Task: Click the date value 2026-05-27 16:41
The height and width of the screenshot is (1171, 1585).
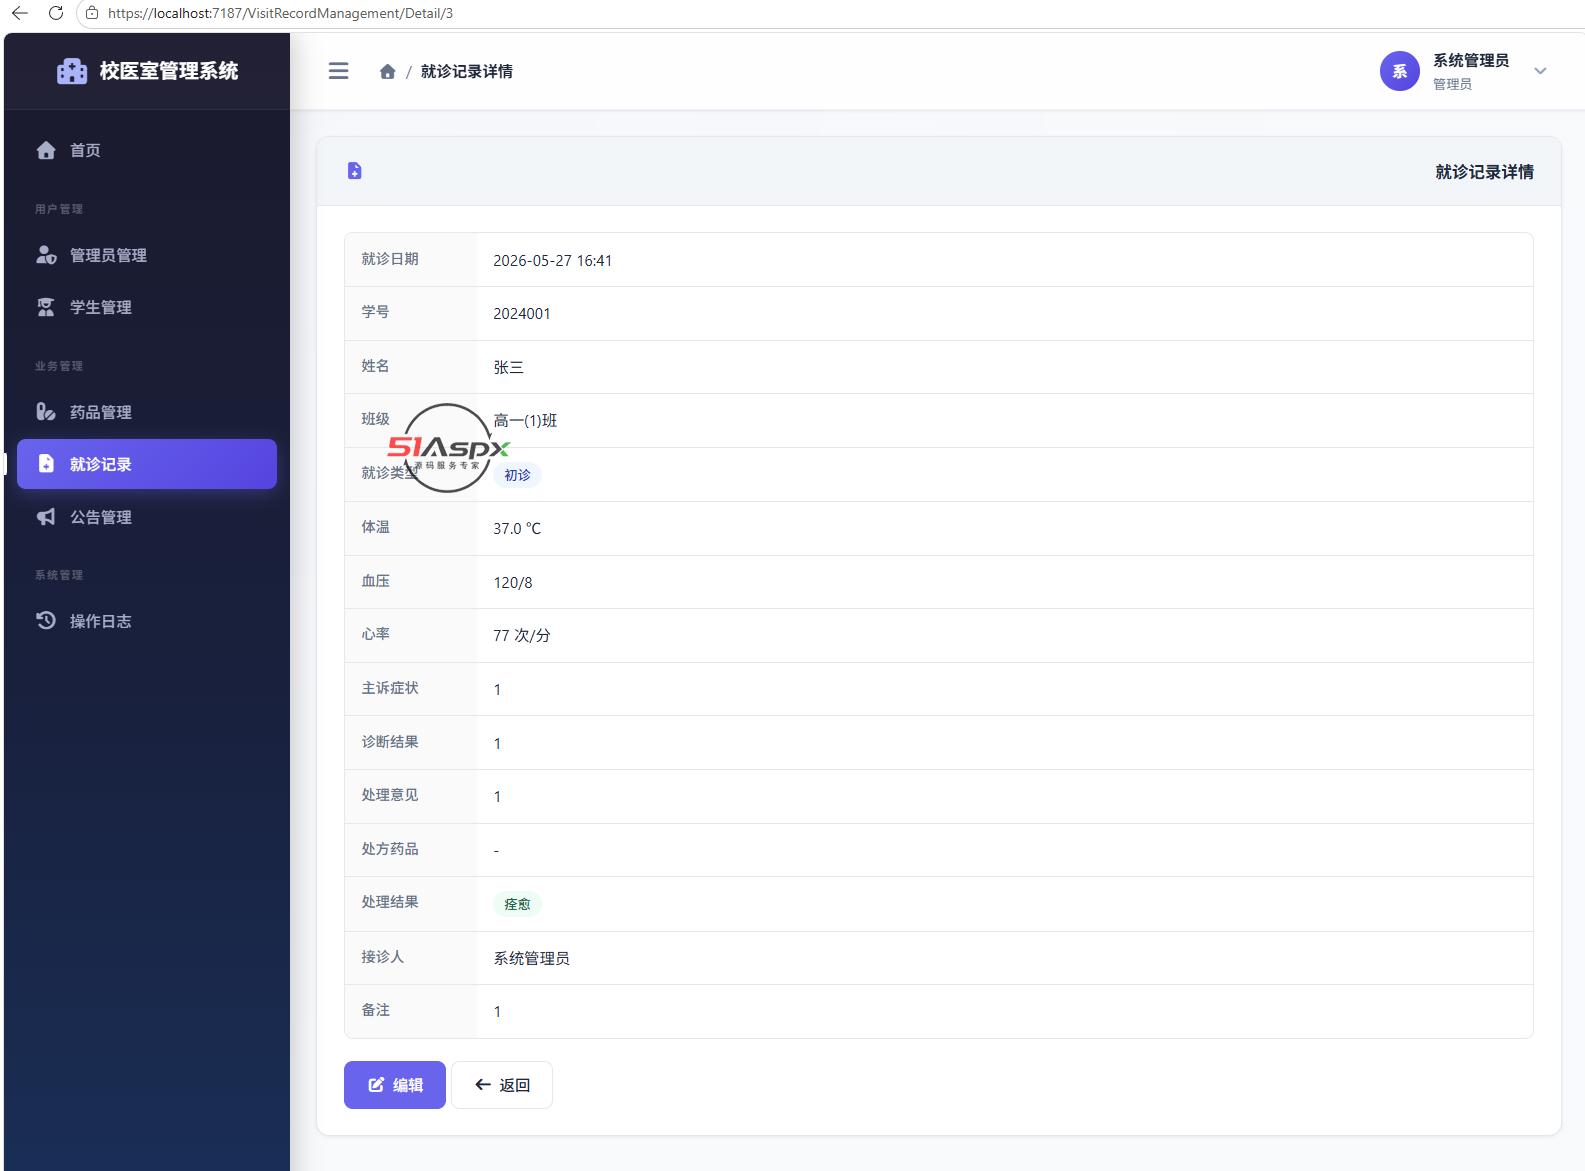Action: point(552,260)
